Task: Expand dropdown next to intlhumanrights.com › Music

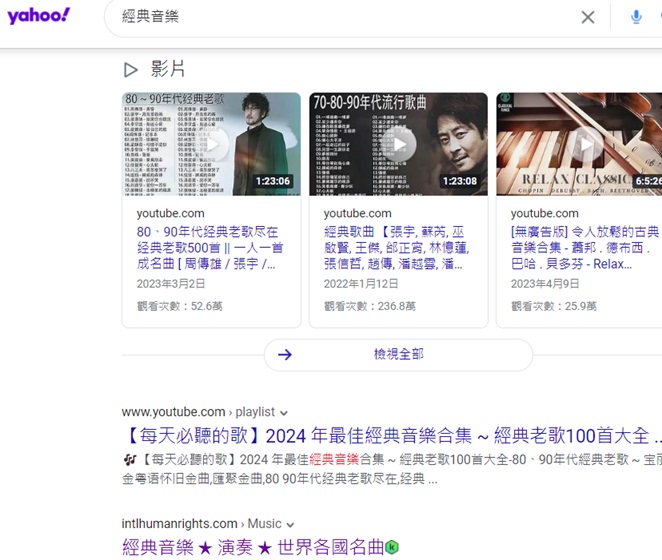Action: coord(290,525)
